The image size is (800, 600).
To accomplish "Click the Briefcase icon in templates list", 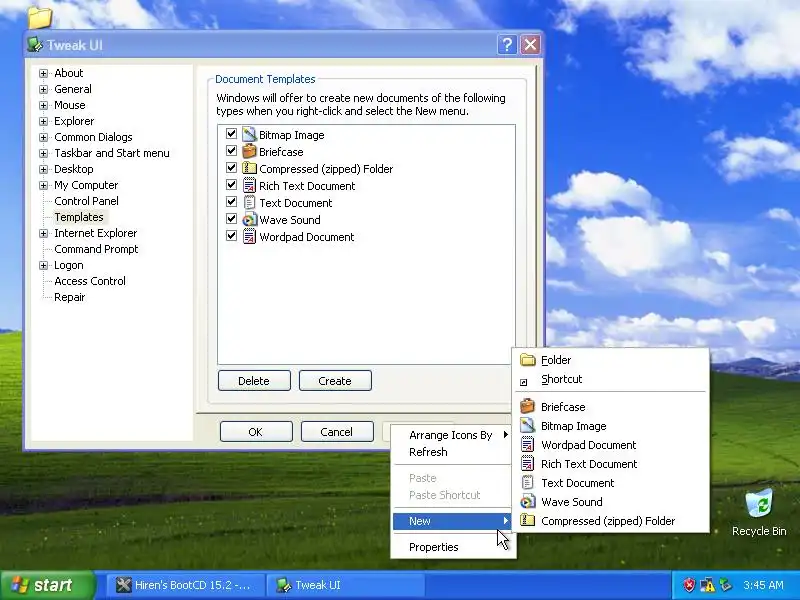I will pyautogui.click(x=249, y=152).
